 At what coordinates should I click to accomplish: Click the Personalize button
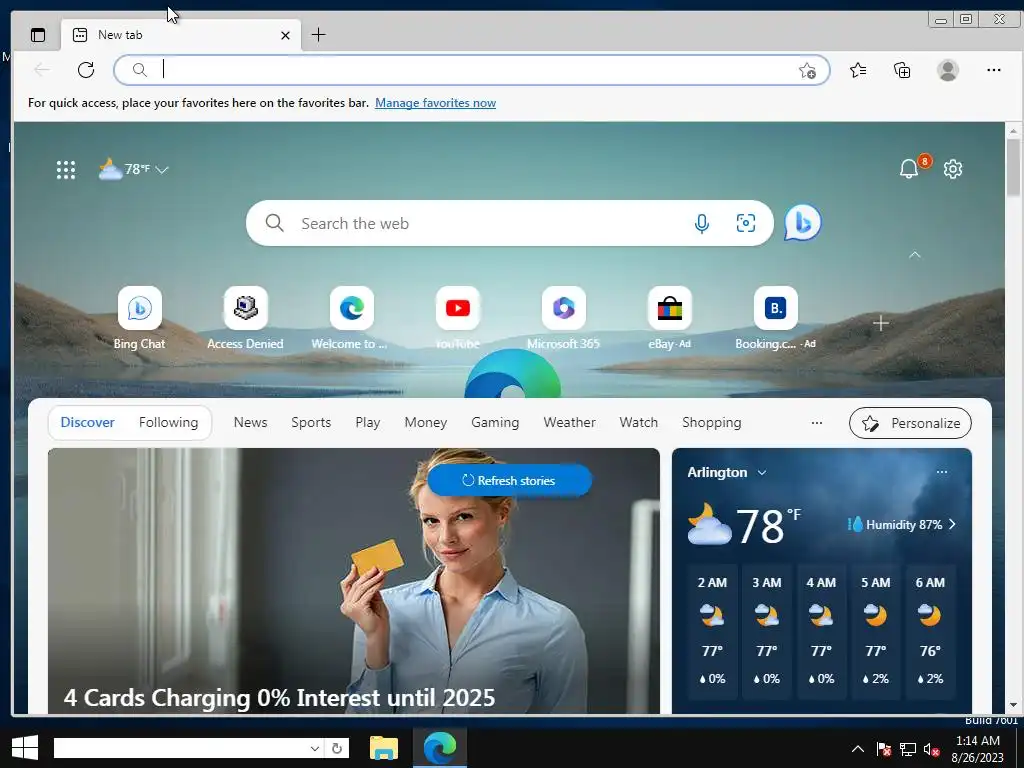tap(910, 423)
